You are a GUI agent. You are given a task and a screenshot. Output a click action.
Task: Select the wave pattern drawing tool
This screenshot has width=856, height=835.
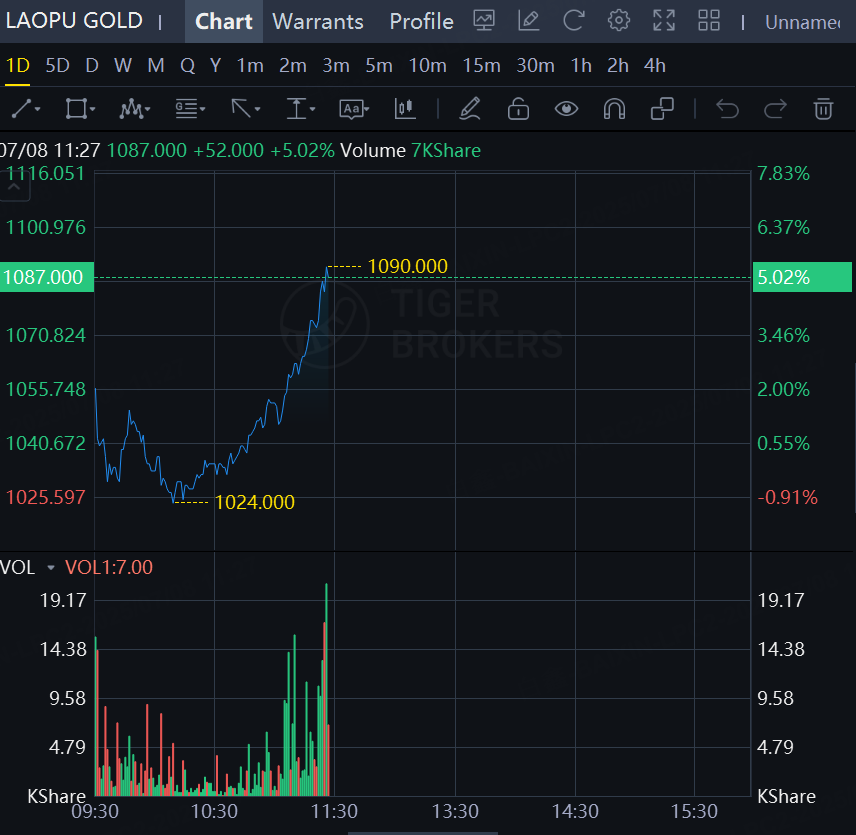[131, 109]
